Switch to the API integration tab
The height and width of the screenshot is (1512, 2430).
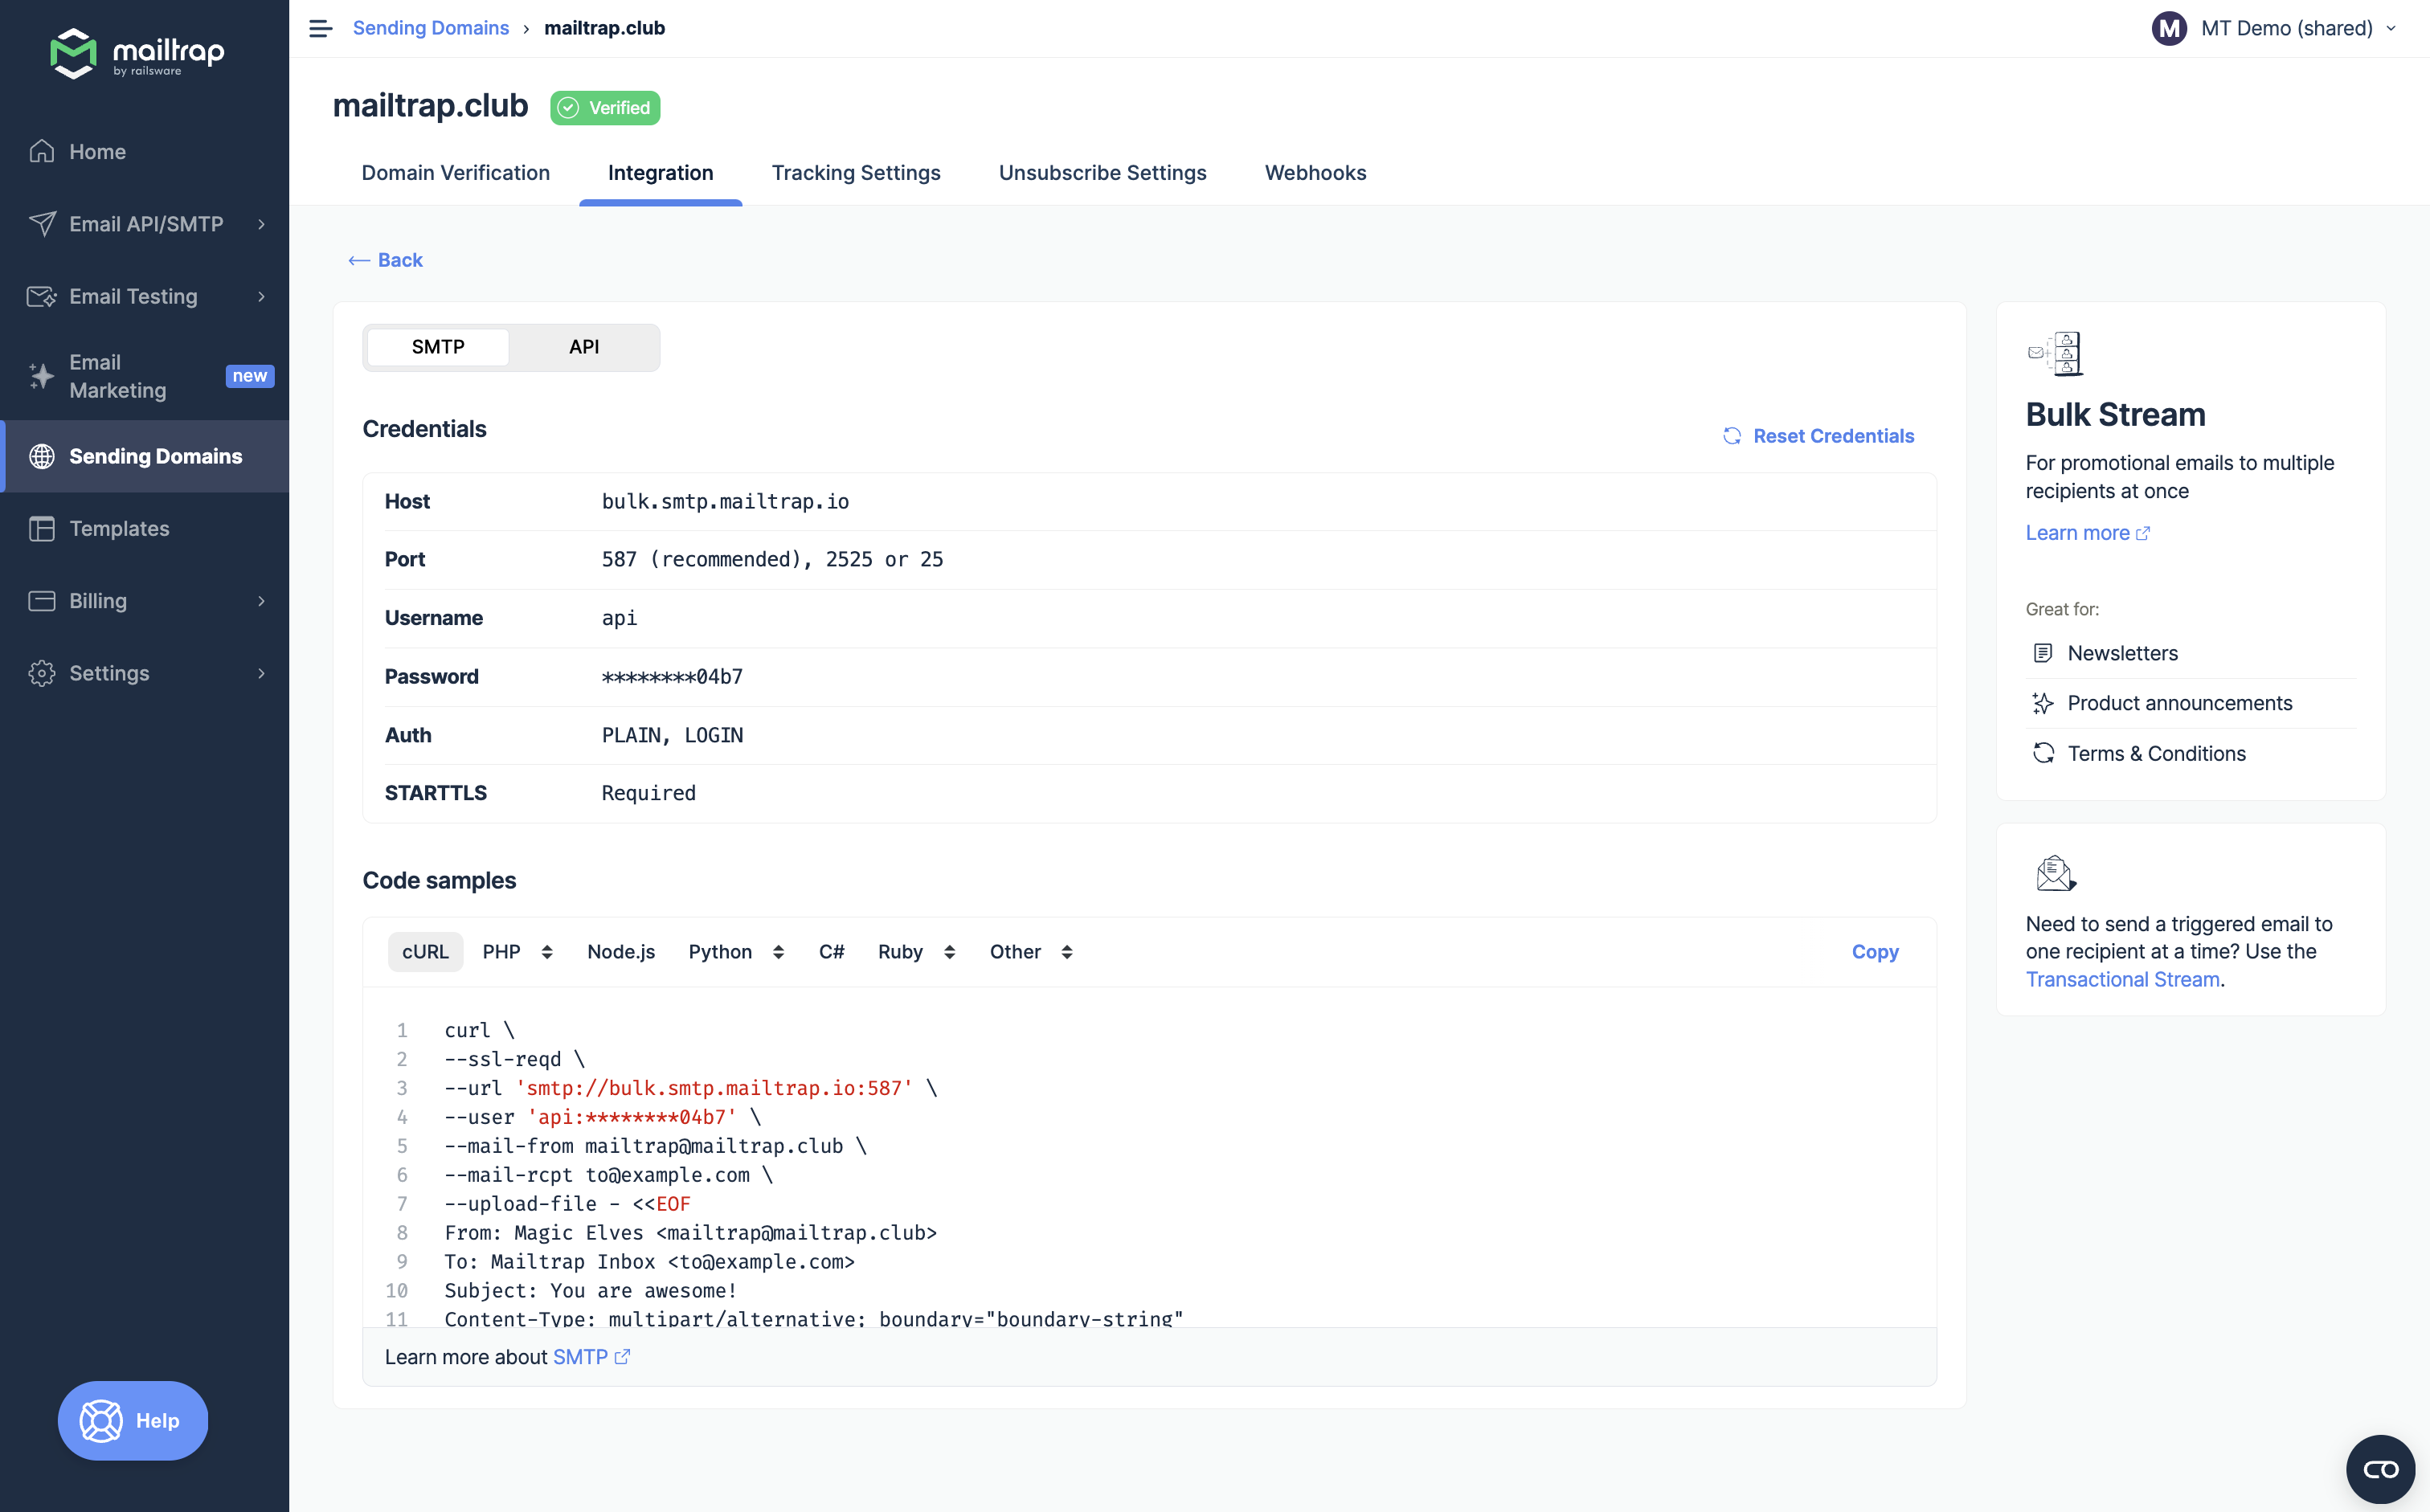tap(583, 346)
